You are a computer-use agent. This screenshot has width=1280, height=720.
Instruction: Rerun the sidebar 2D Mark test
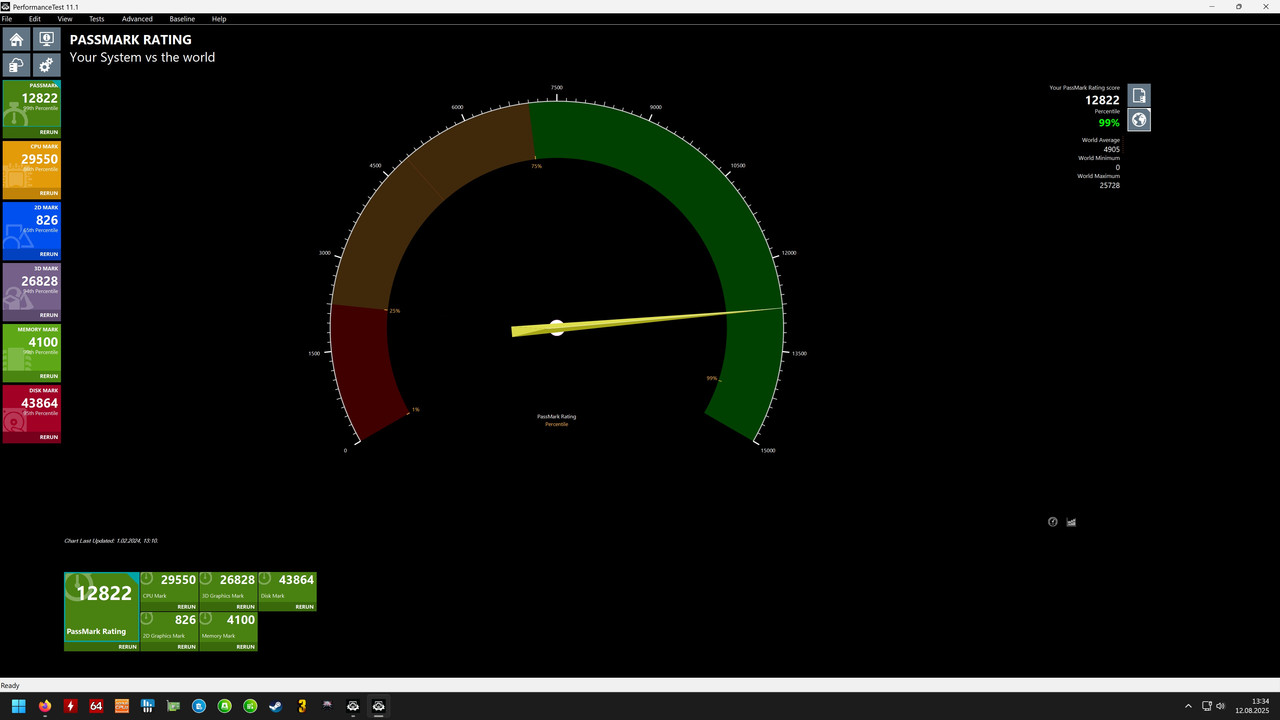click(48, 254)
